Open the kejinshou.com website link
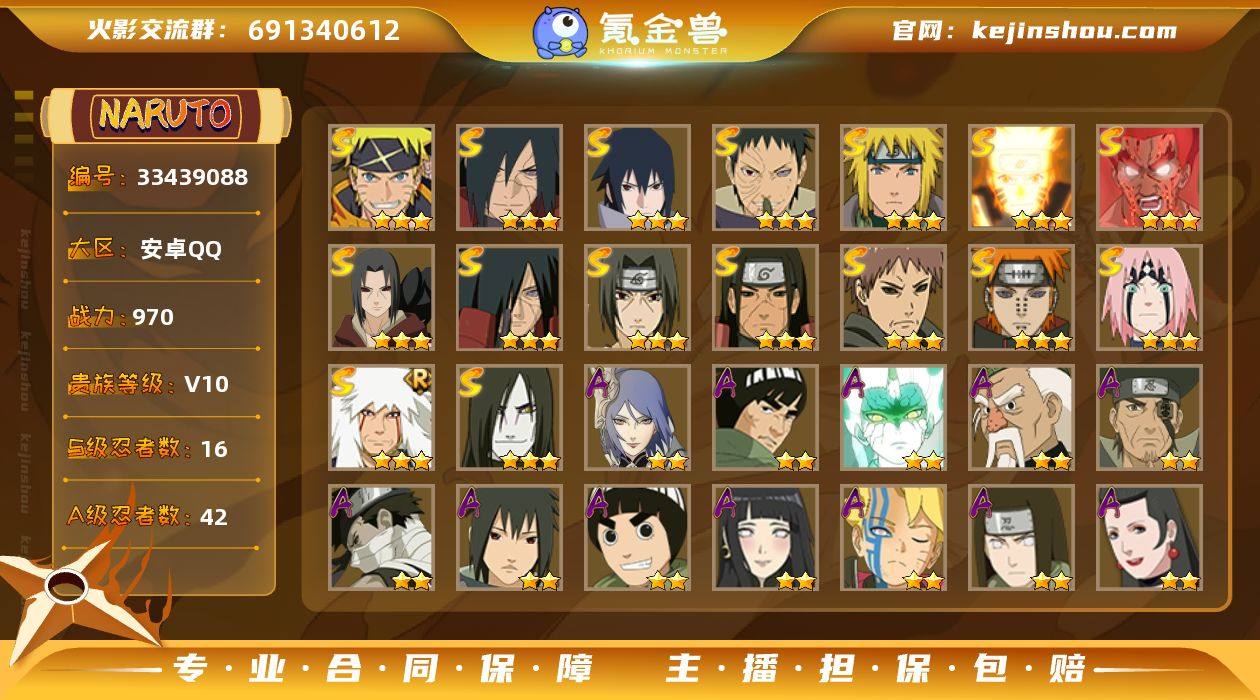1260x700 pixels. click(1074, 30)
